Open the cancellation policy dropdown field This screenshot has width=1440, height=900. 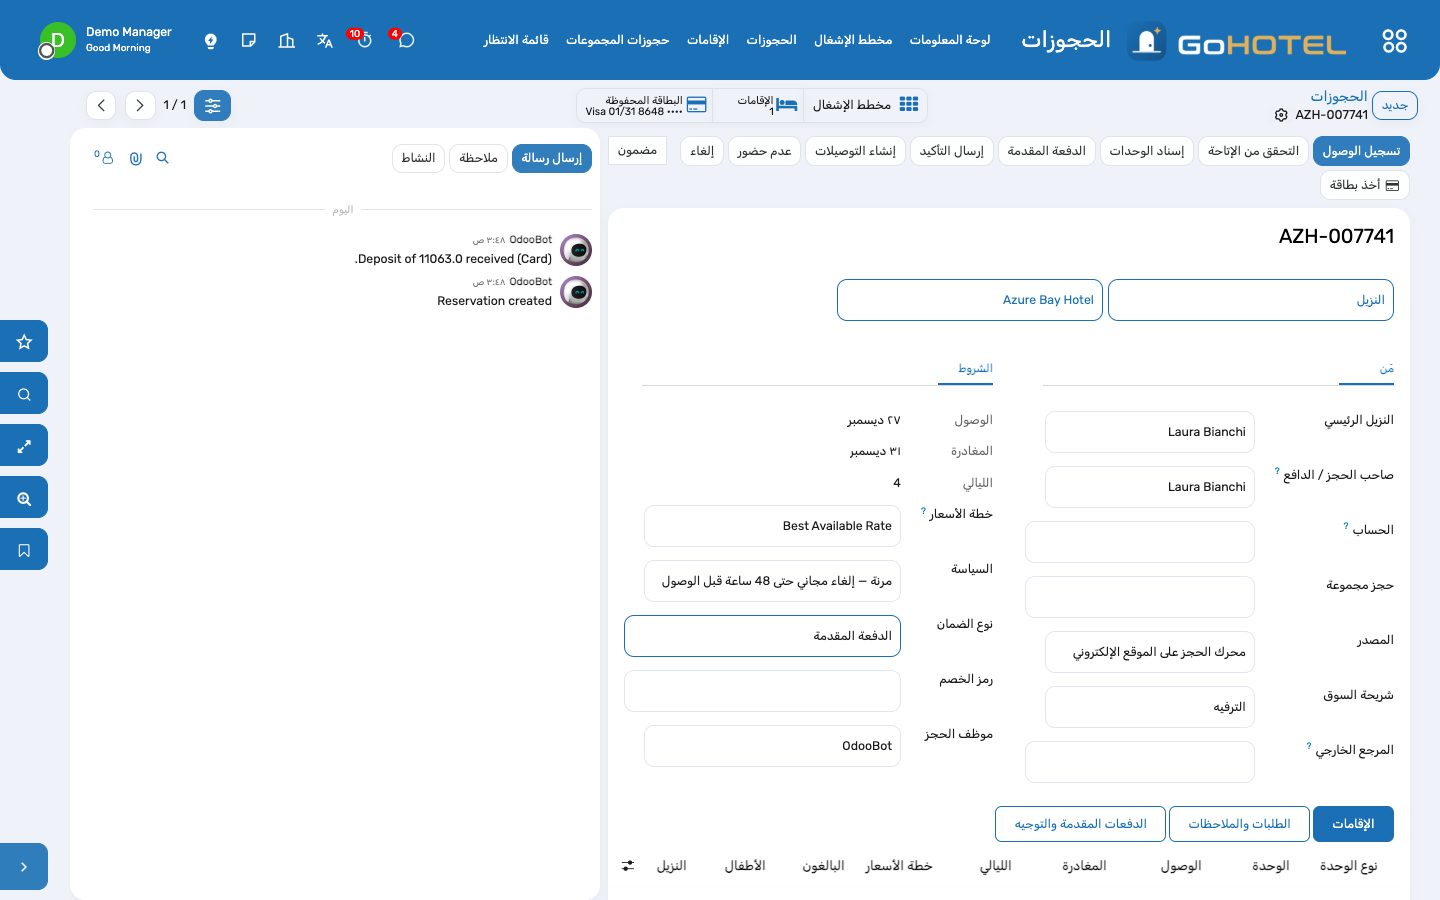click(x=772, y=581)
